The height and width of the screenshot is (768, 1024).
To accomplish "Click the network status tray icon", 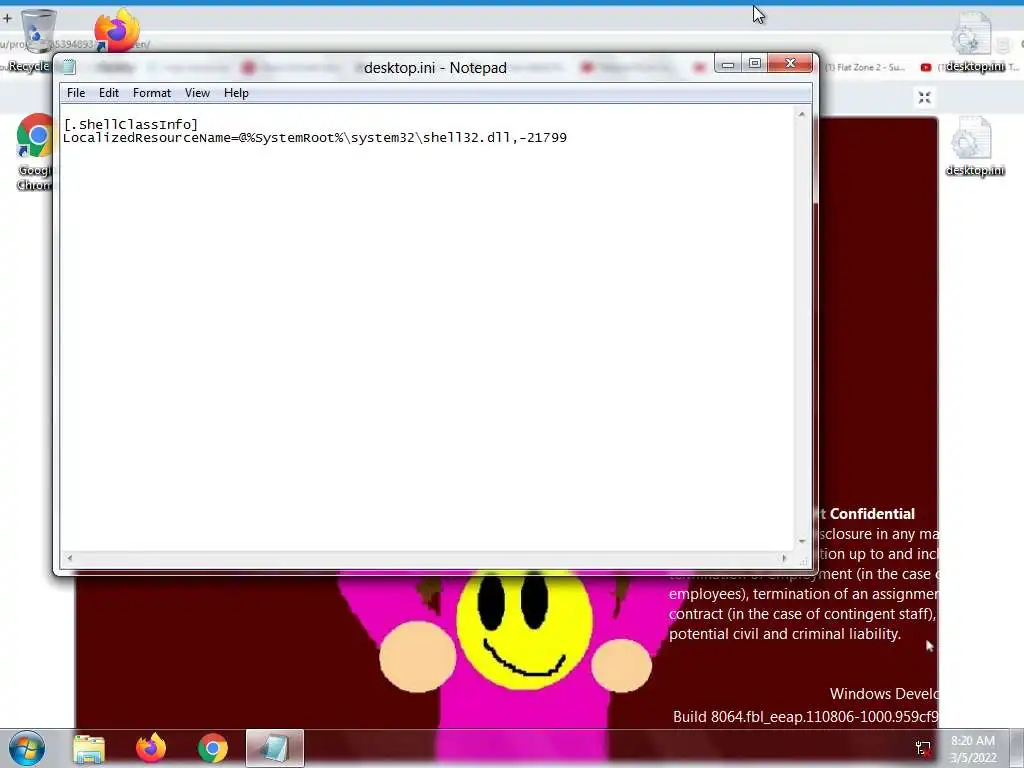I will click(923, 748).
